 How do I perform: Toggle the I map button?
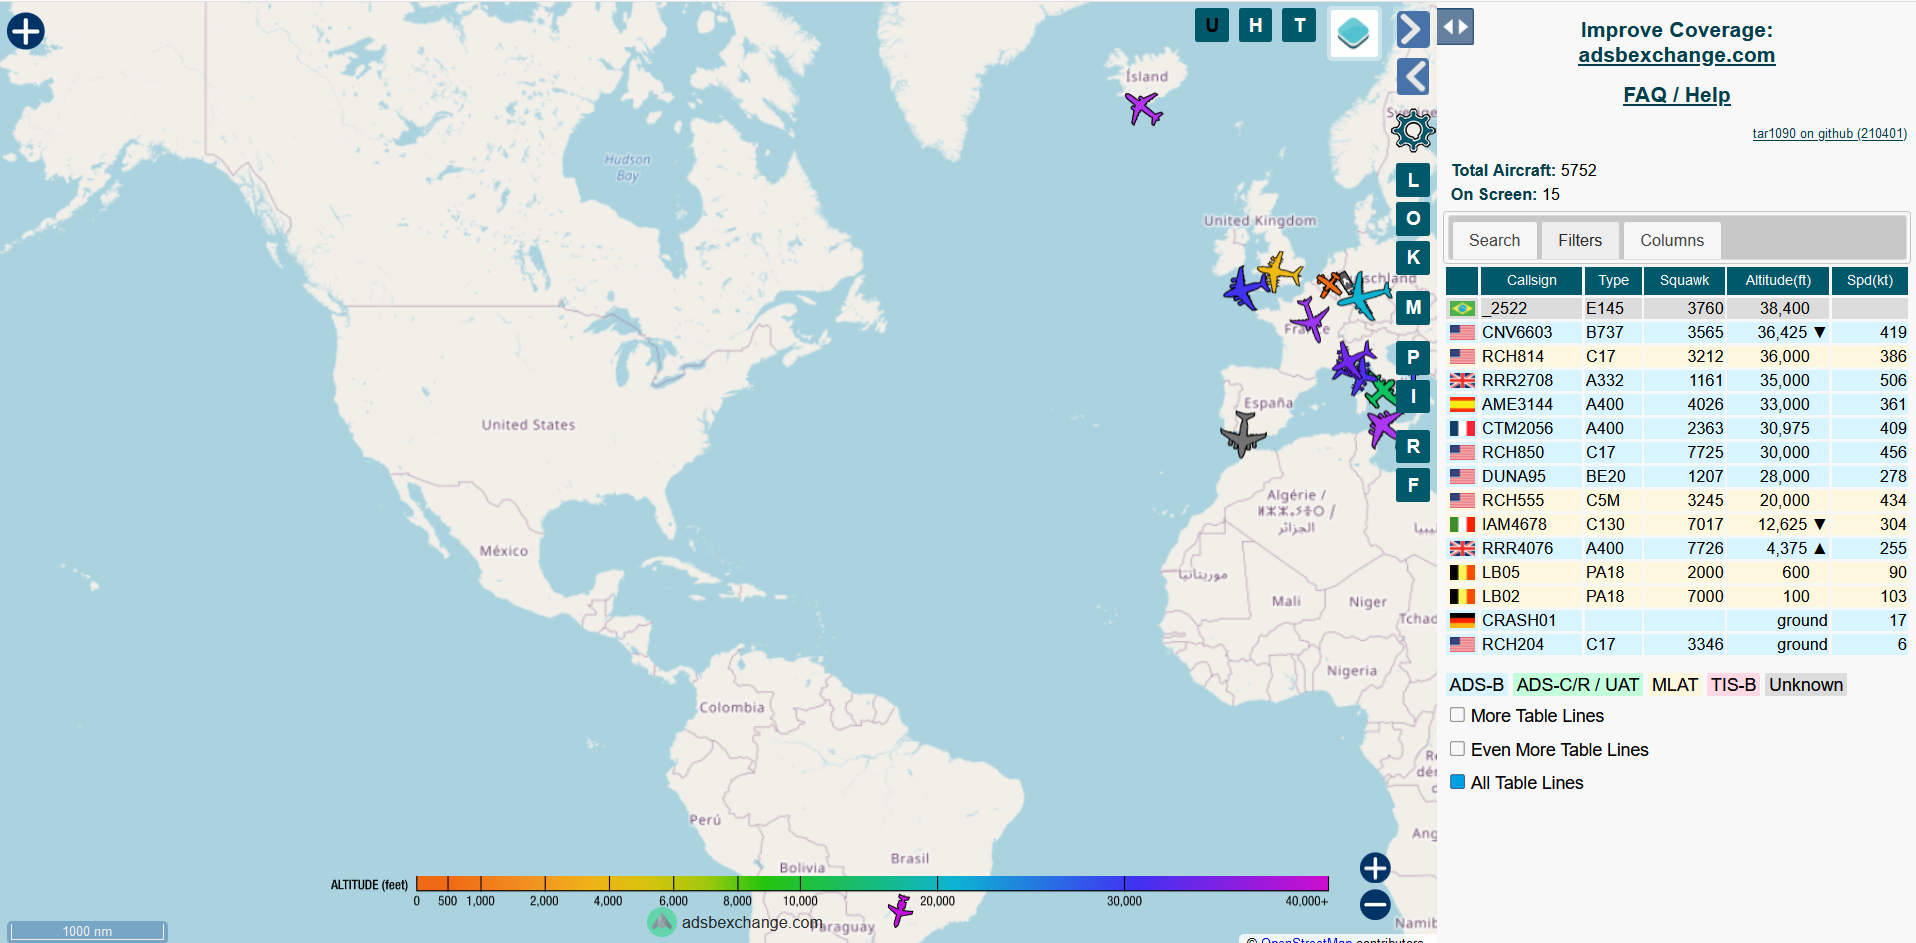1413,396
